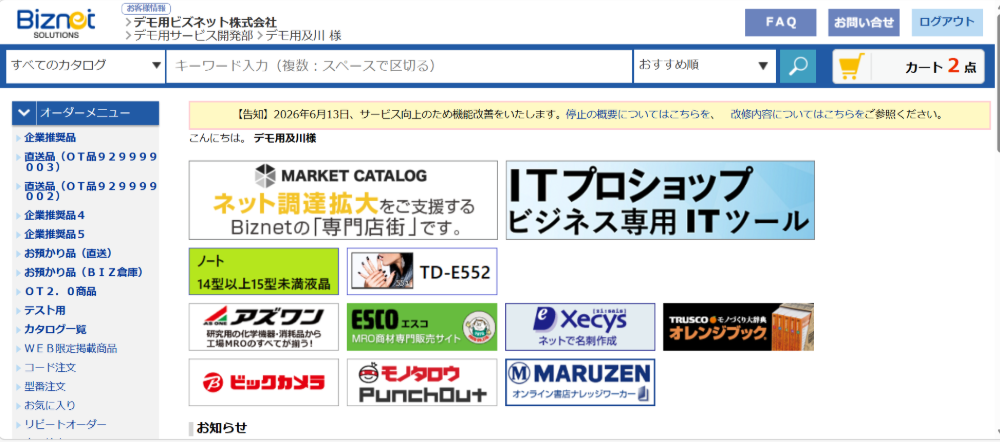The width and height of the screenshot is (1000, 442).
Task: Open お預かり品（直送） menu item
Action: (68, 253)
